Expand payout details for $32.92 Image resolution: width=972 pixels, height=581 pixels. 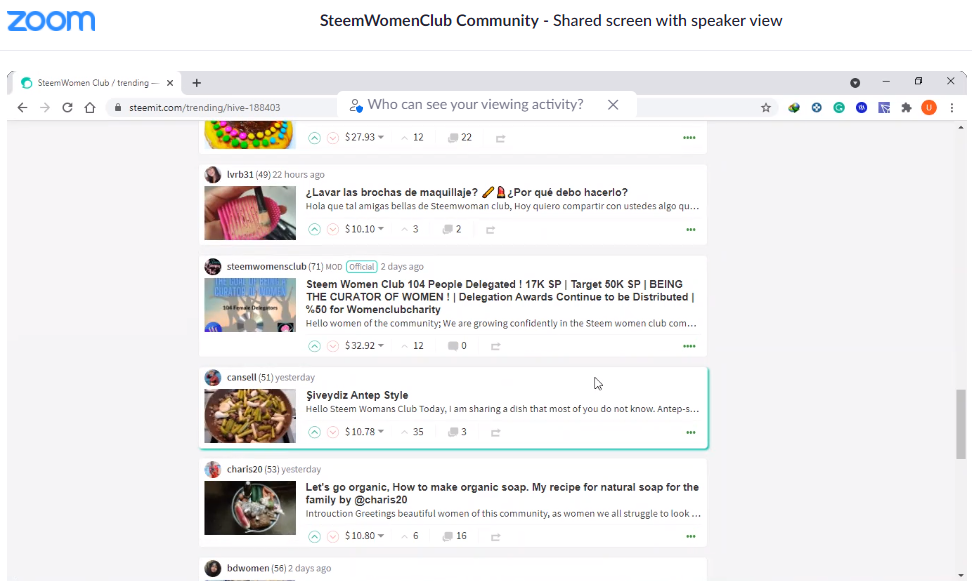click(x=364, y=345)
